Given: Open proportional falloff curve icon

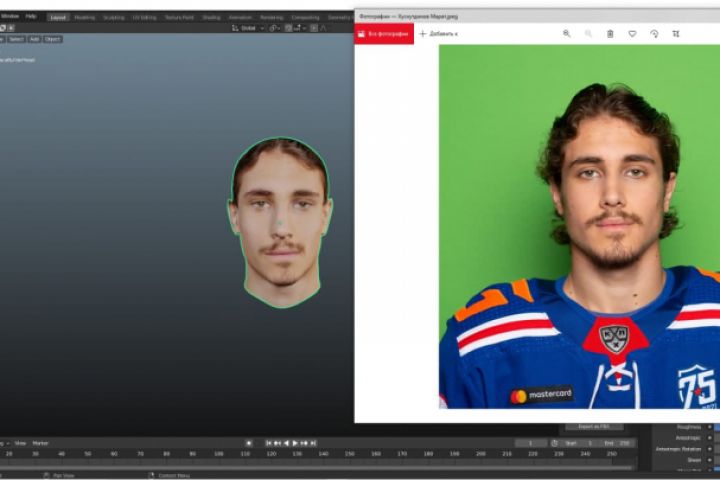Looking at the screenshot, I should pyautogui.click(x=323, y=28).
